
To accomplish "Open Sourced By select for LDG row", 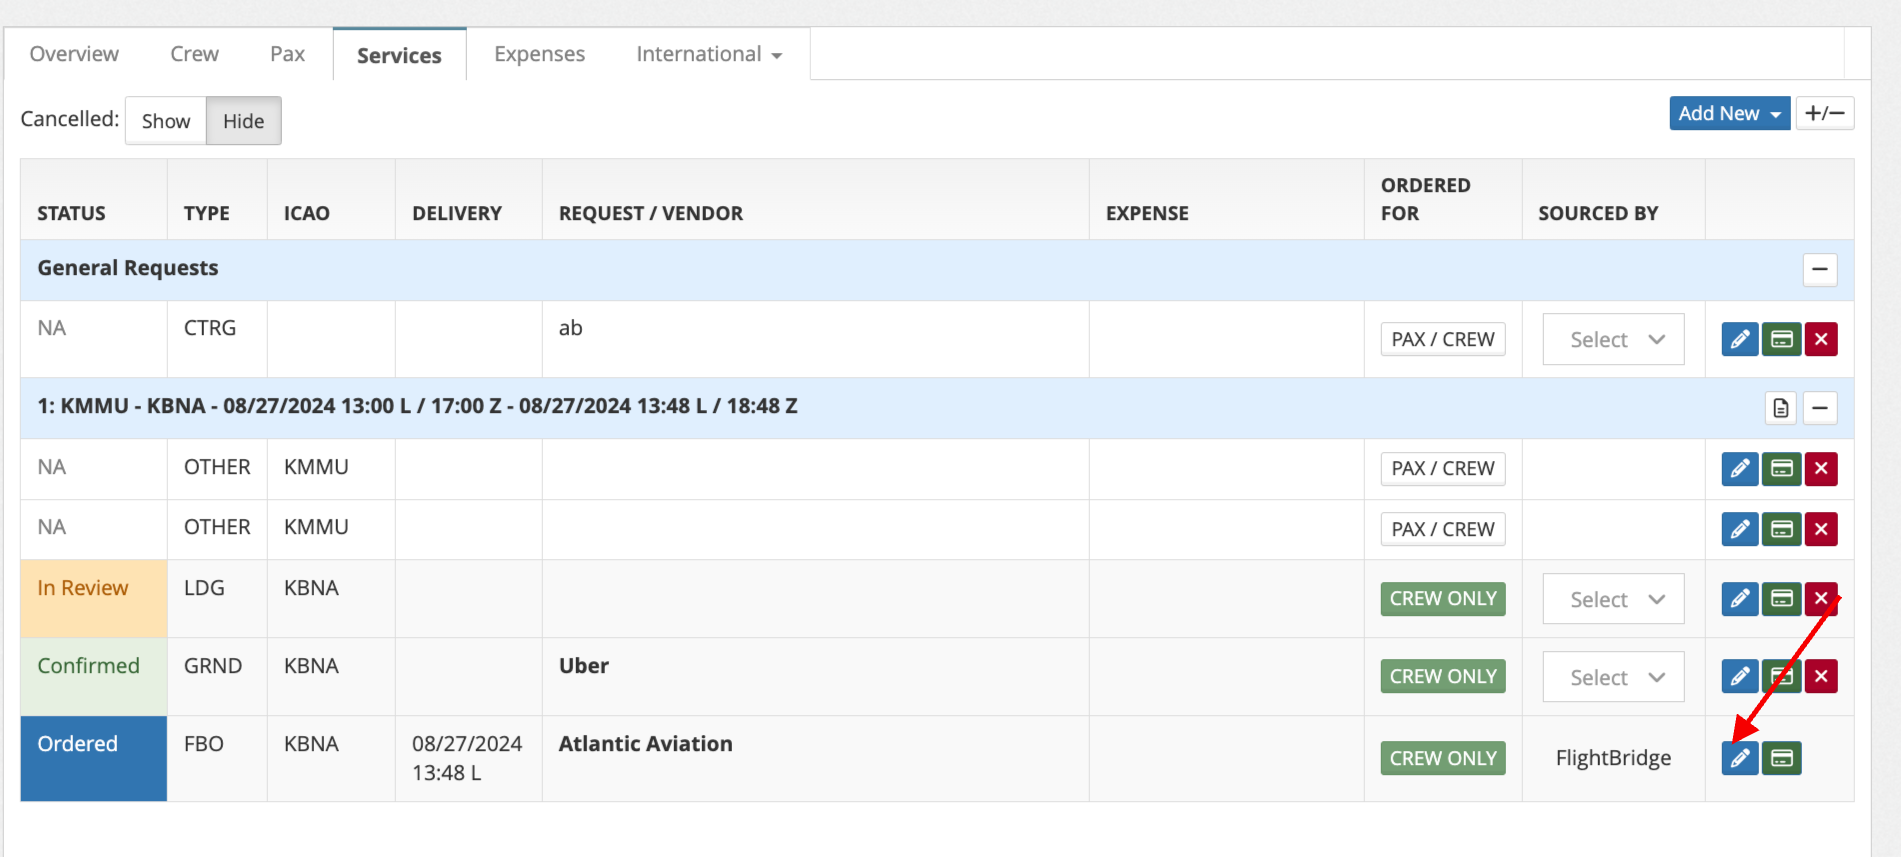I will click(1613, 599).
